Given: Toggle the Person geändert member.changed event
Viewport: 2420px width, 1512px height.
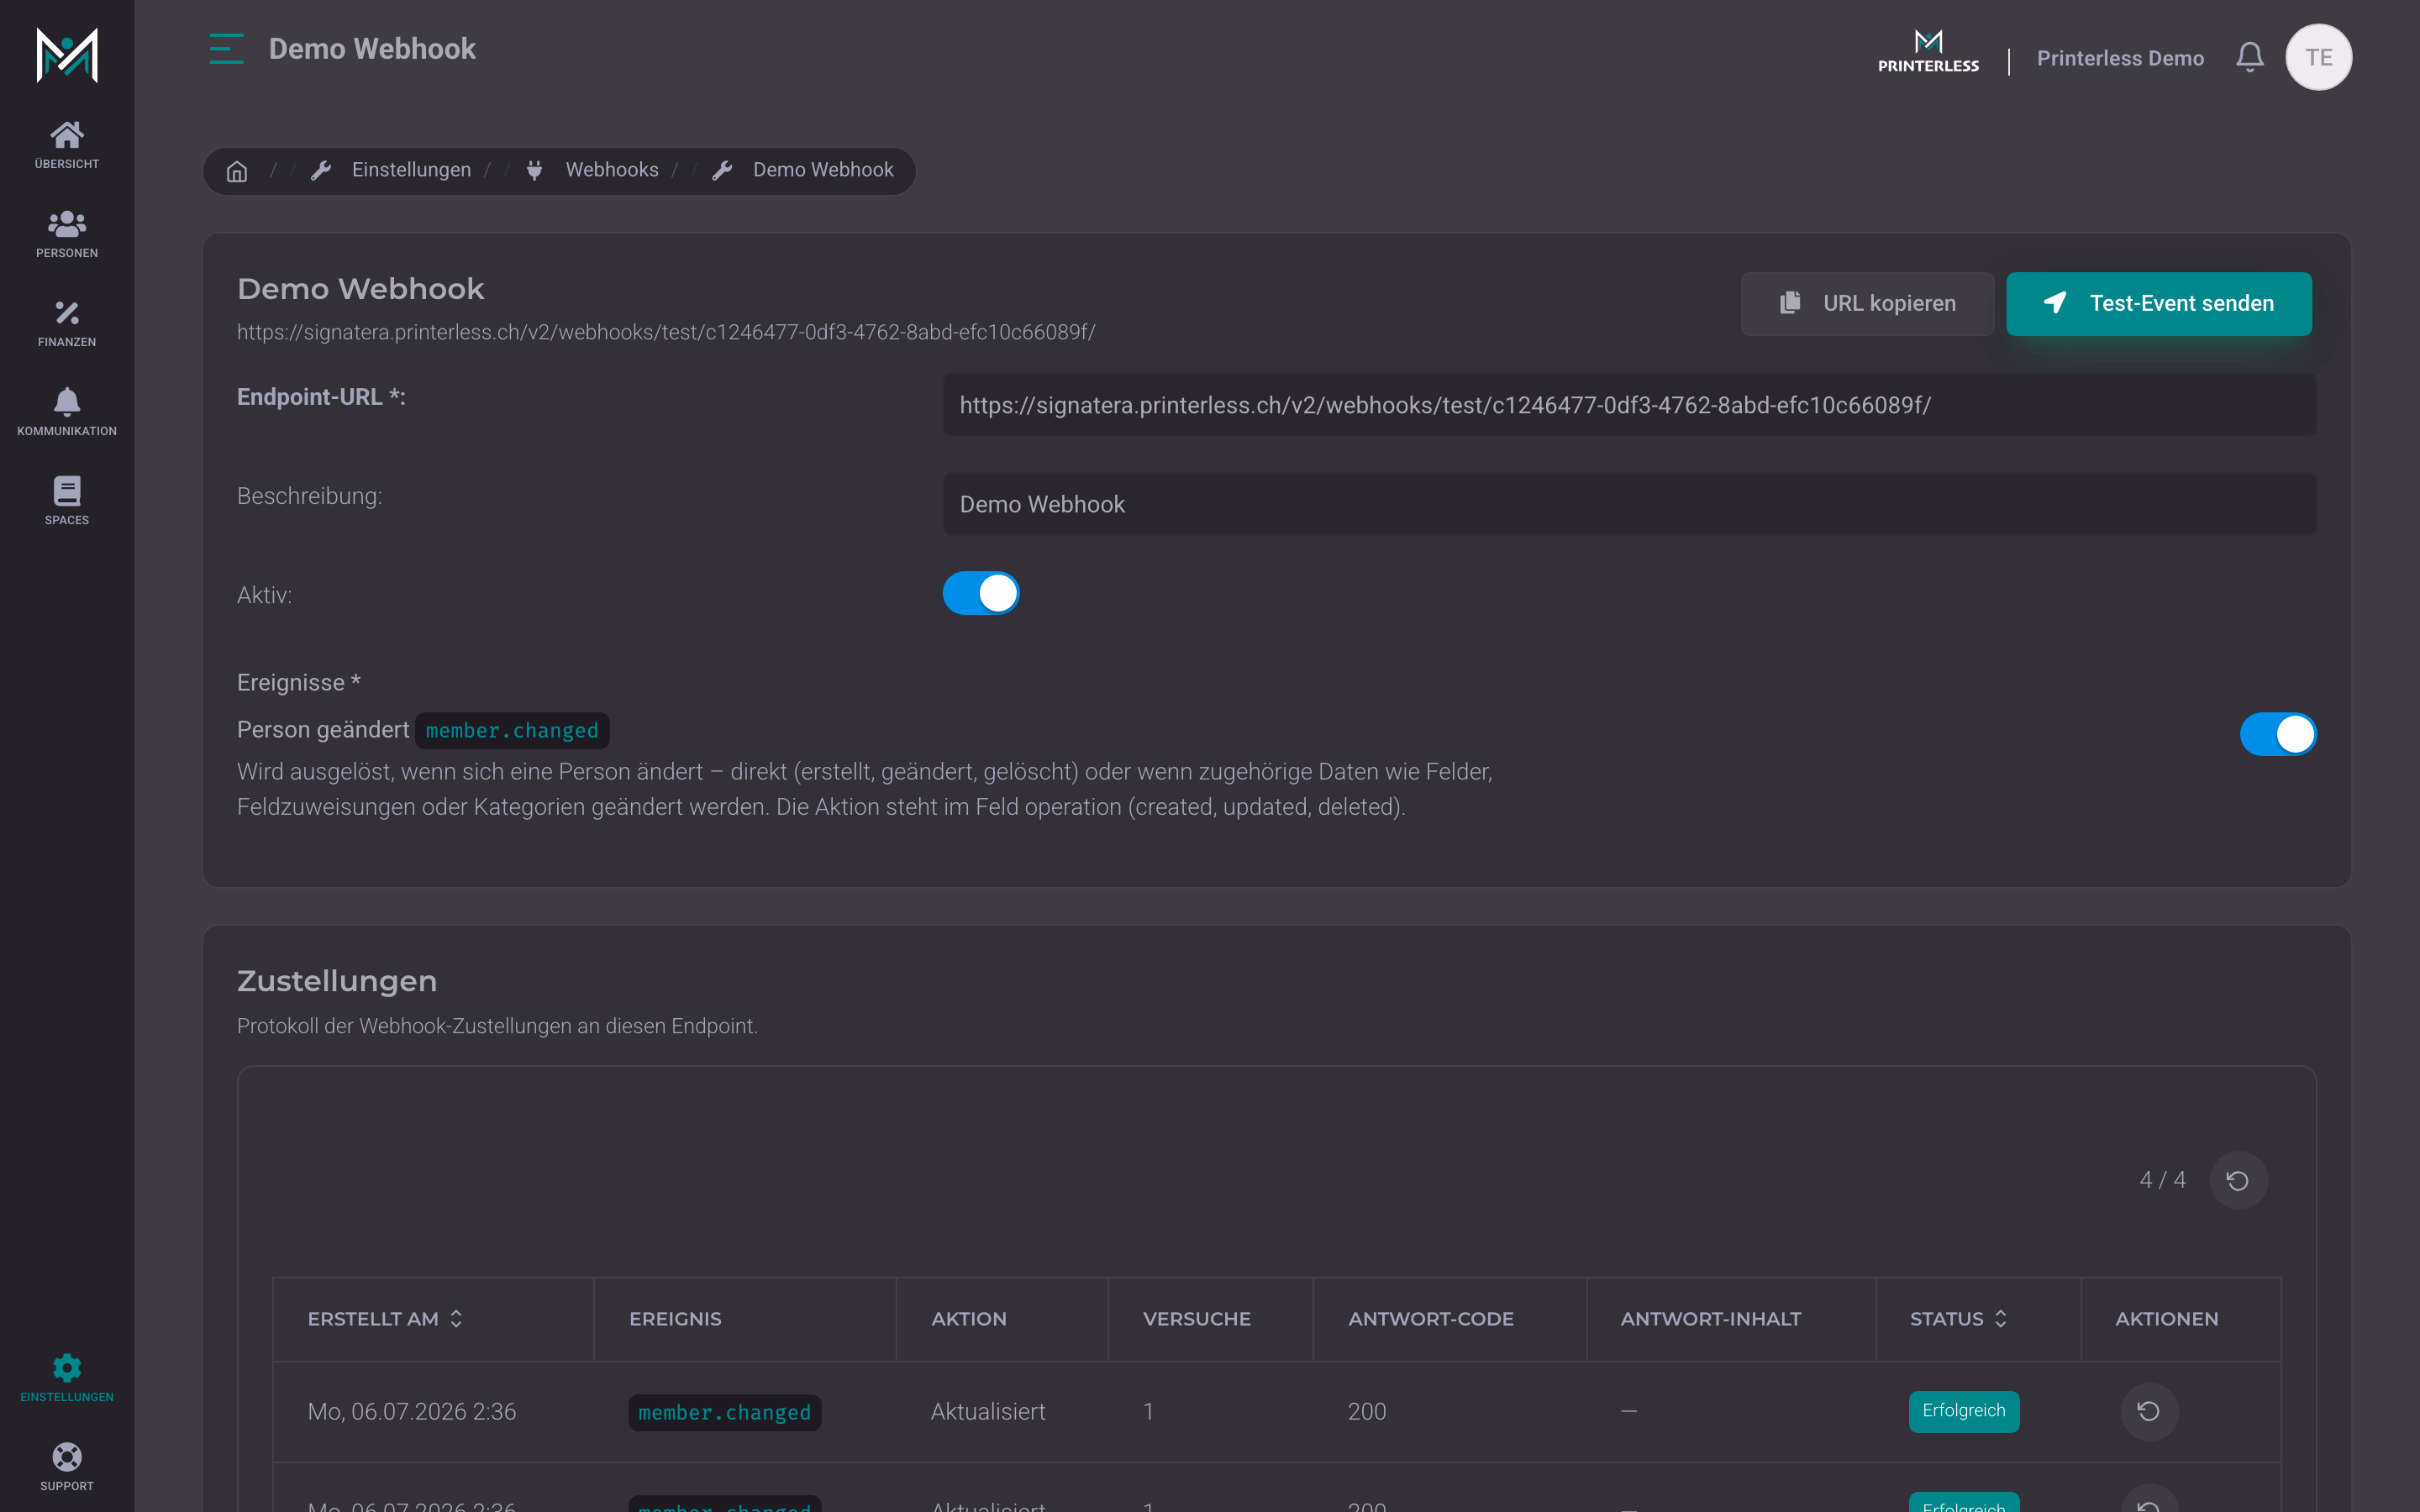Looking at the screenshot, I should (2278, 734).
